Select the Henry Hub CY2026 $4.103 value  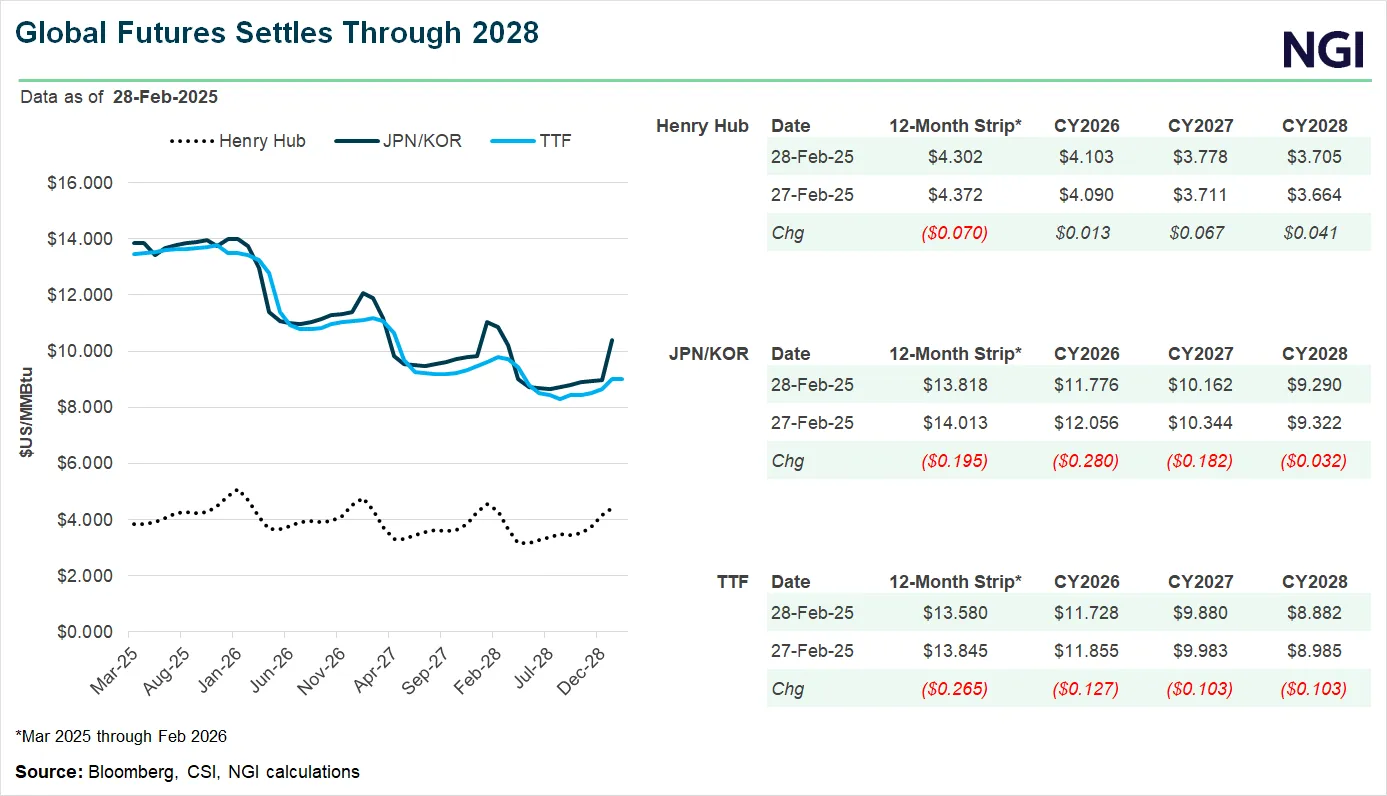(x=1086, y=157)
